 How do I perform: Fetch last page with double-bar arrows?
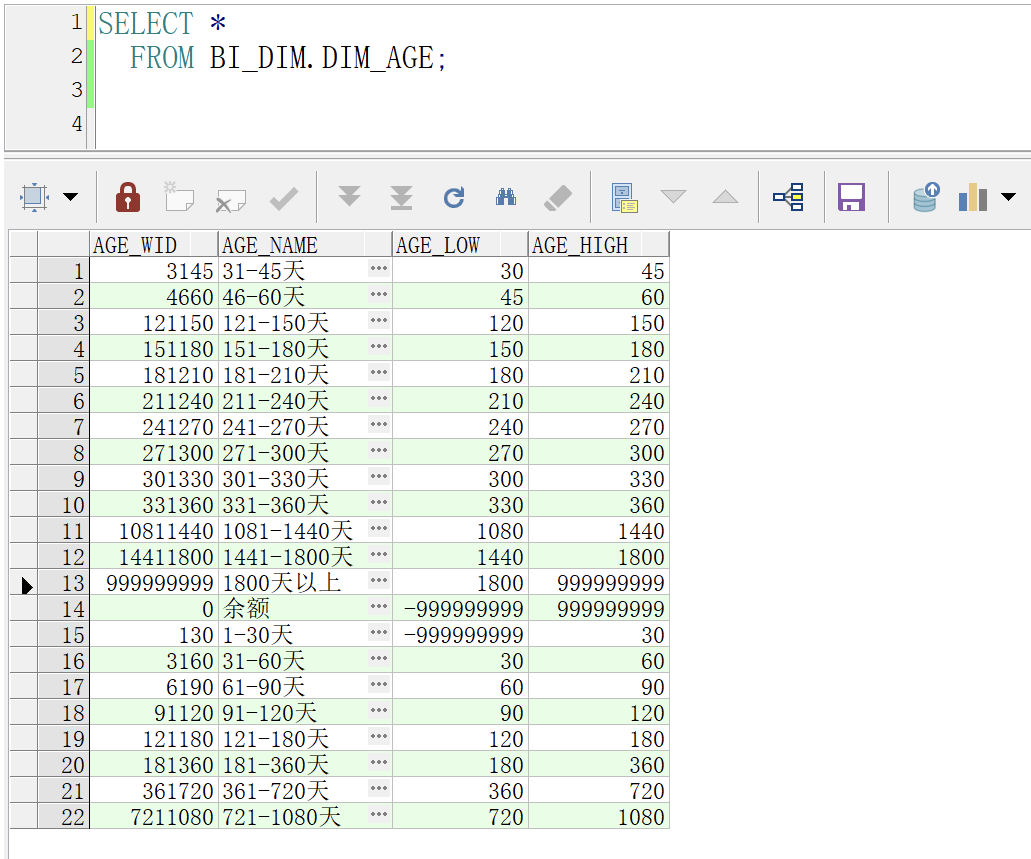401,197
